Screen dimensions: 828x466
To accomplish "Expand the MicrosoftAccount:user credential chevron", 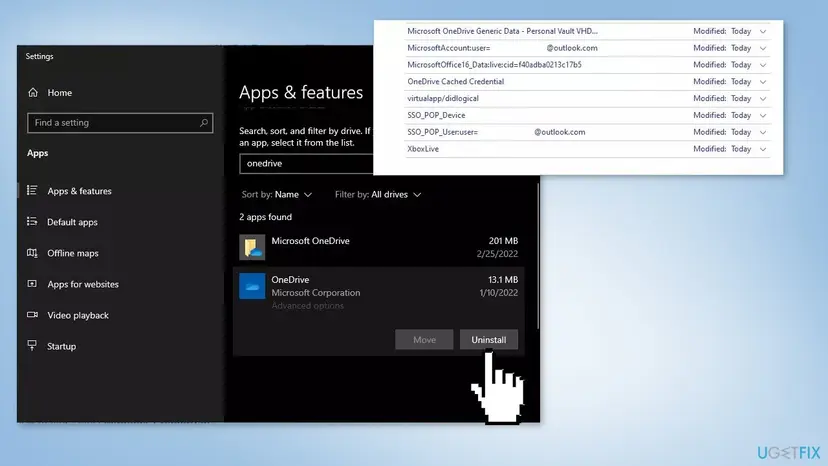I will (x=763, y=48).
